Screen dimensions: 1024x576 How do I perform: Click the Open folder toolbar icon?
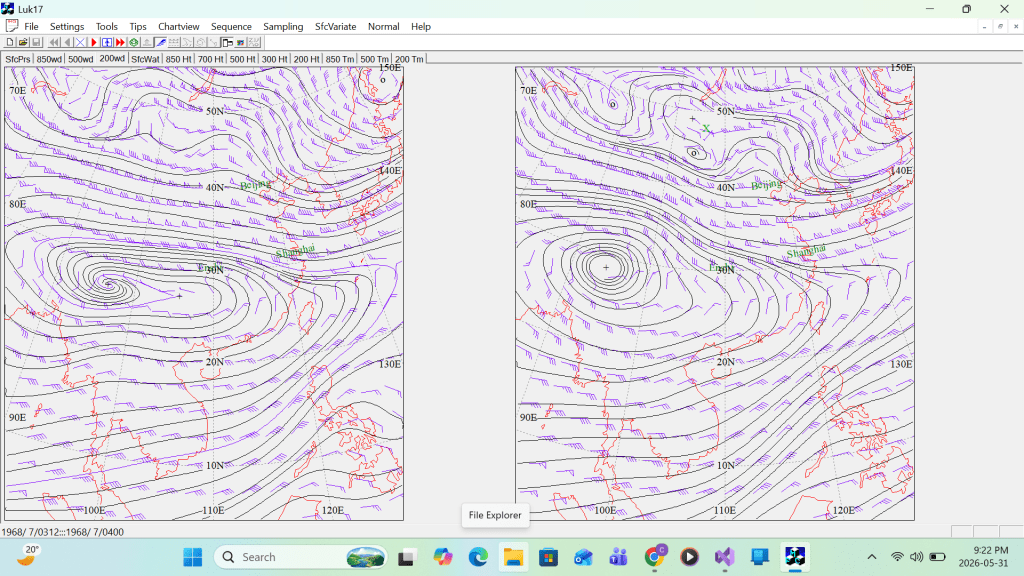tap(23, 42)
